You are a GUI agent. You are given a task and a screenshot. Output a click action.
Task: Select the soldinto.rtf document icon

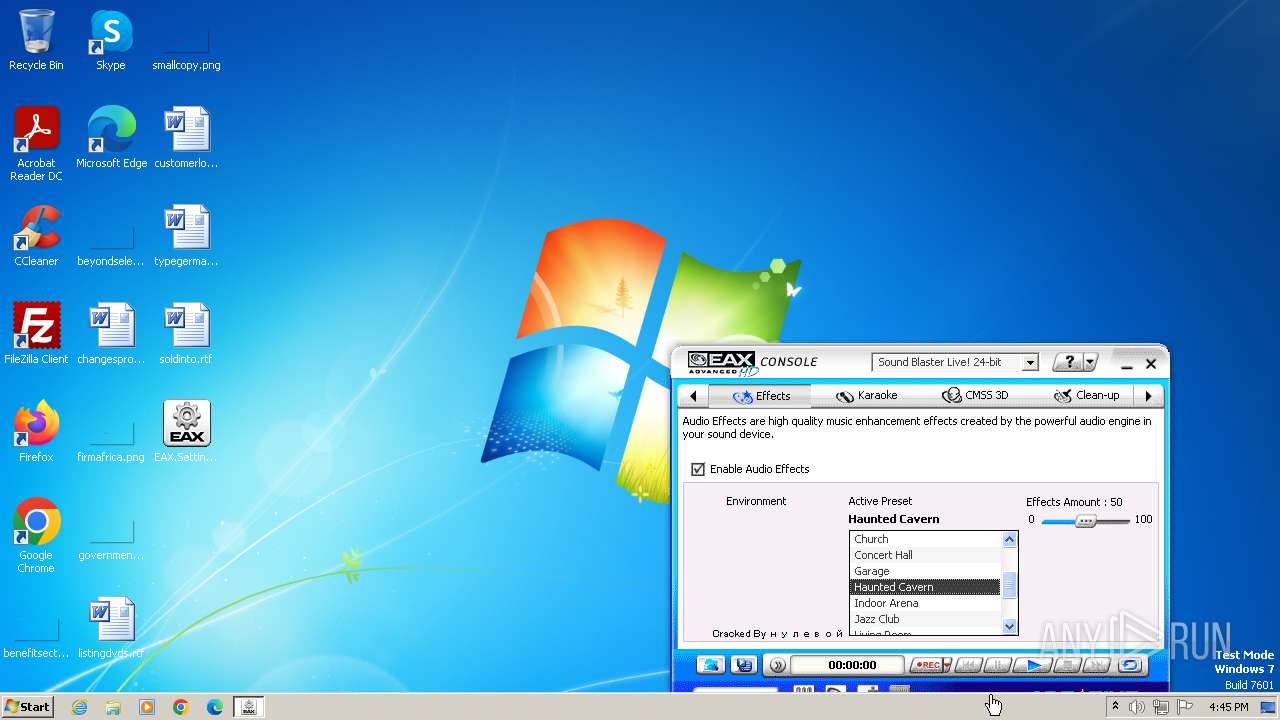tap(186, 334)
